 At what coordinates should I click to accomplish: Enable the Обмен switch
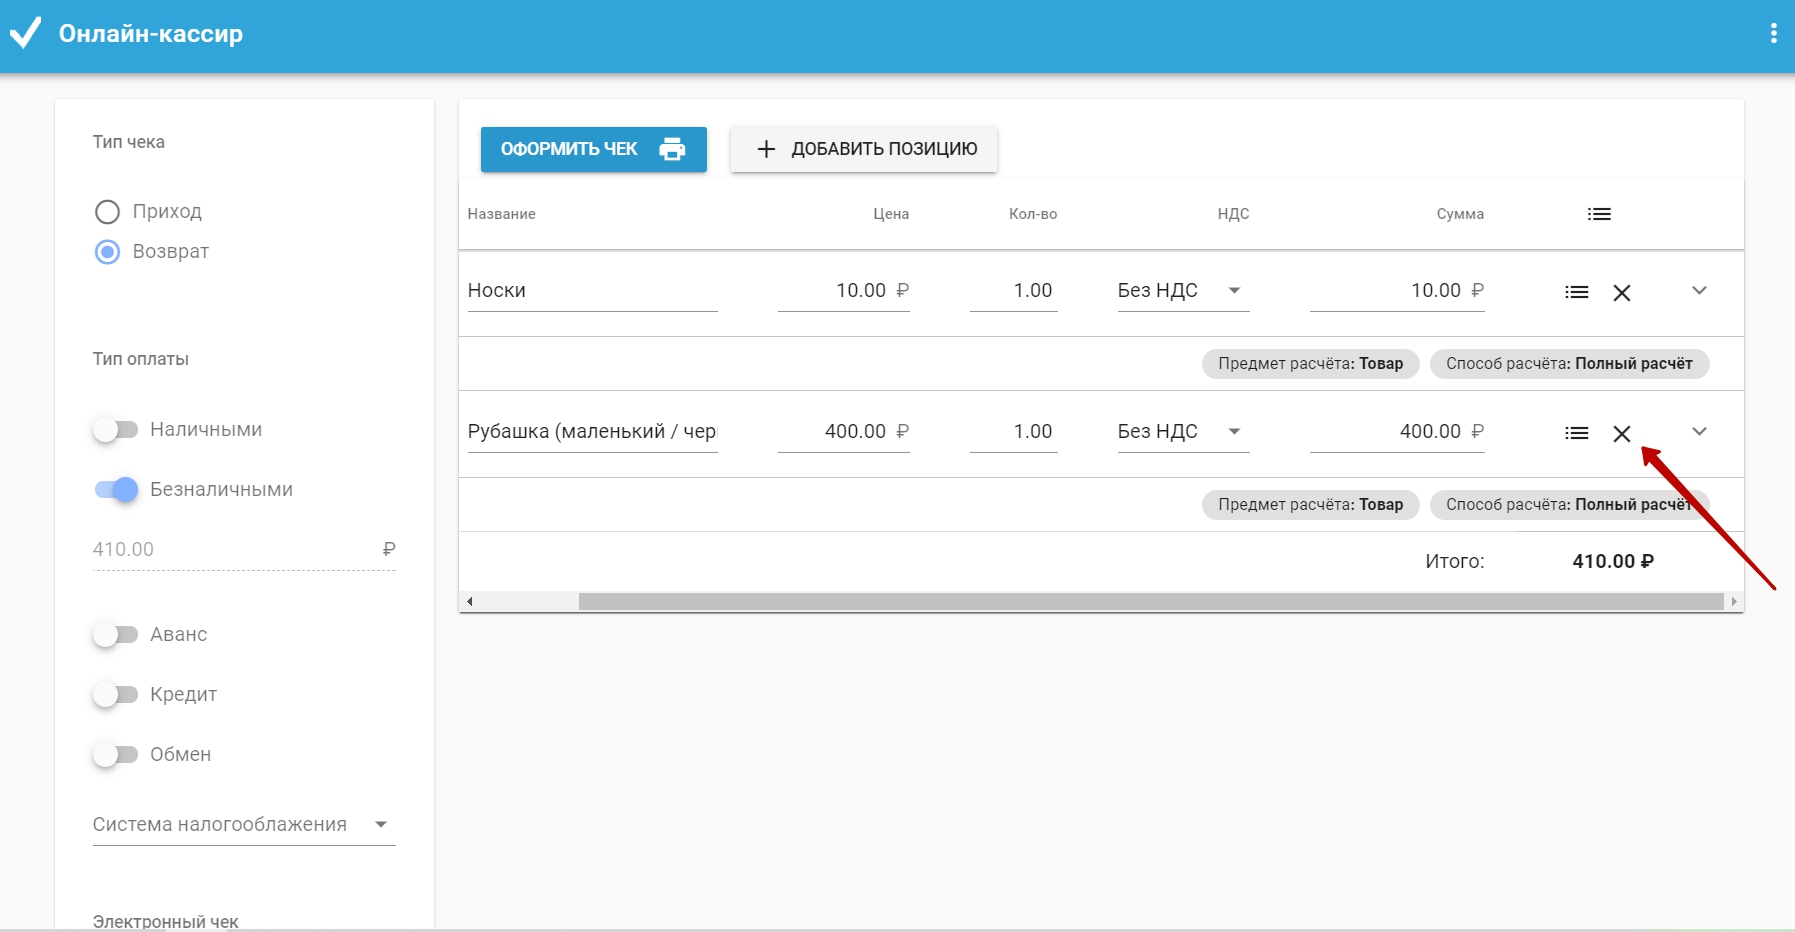tap(115, 755)
